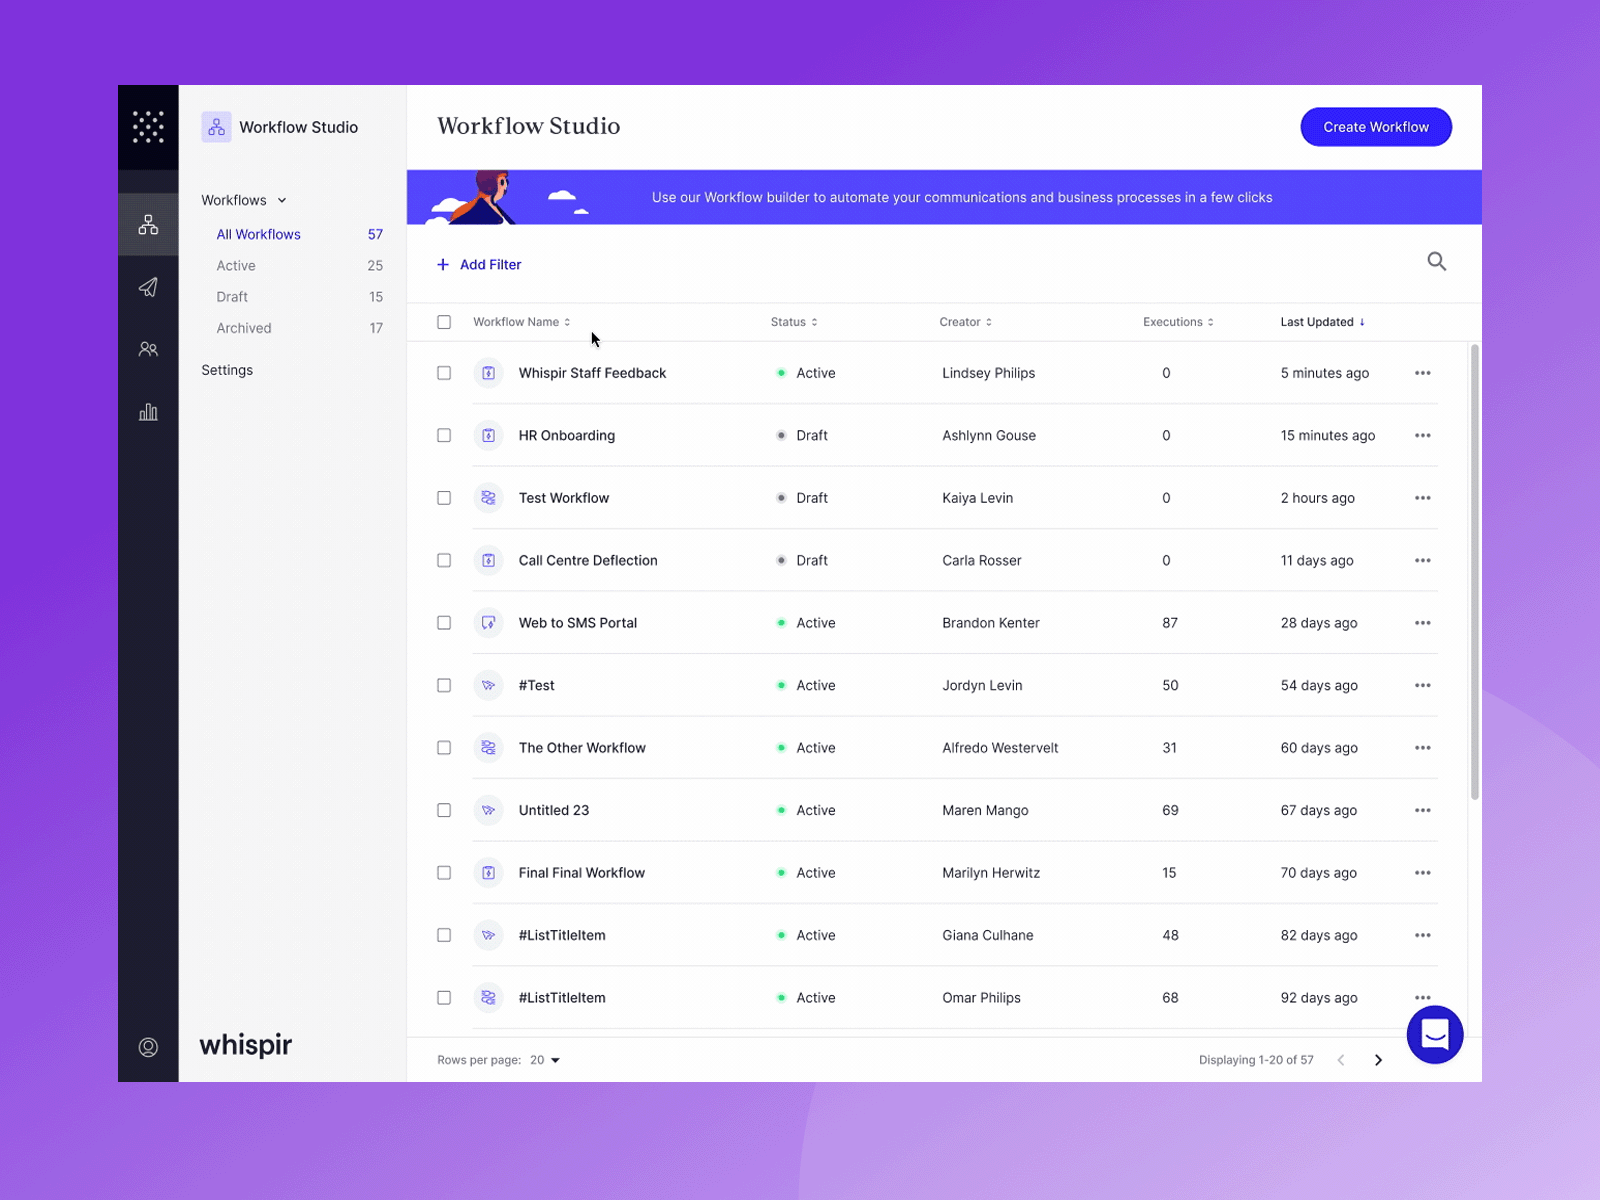Open the Rows per page dropdown
The image size is (1600, 1200).
[x=547, y=1060]
